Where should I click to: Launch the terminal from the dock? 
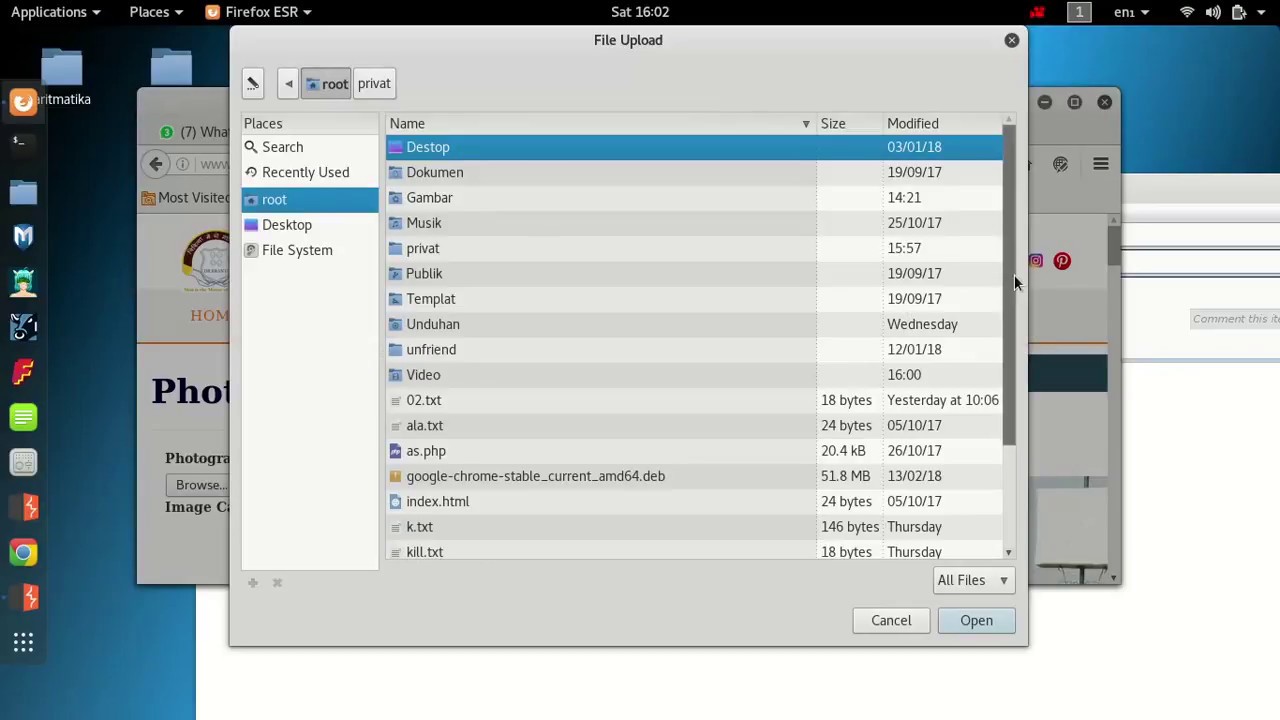click(23, 140)
